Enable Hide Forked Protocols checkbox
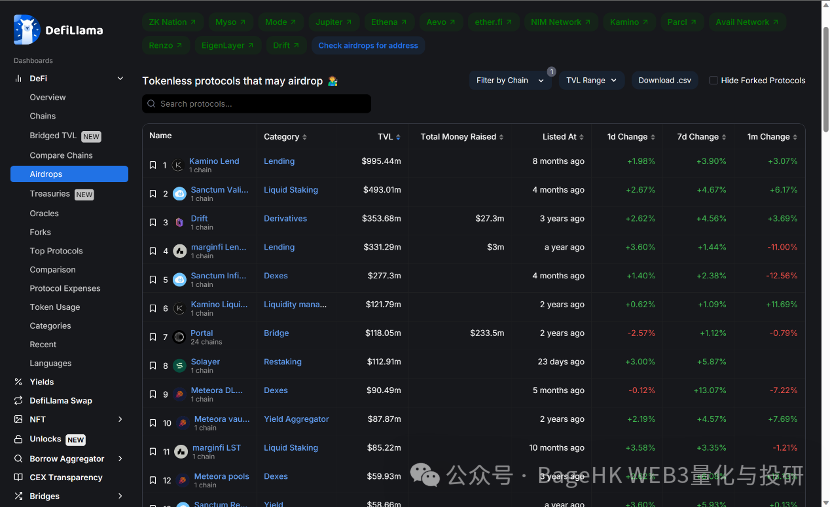This screenshot has height=508, width=830. click(x=713, y=80)
